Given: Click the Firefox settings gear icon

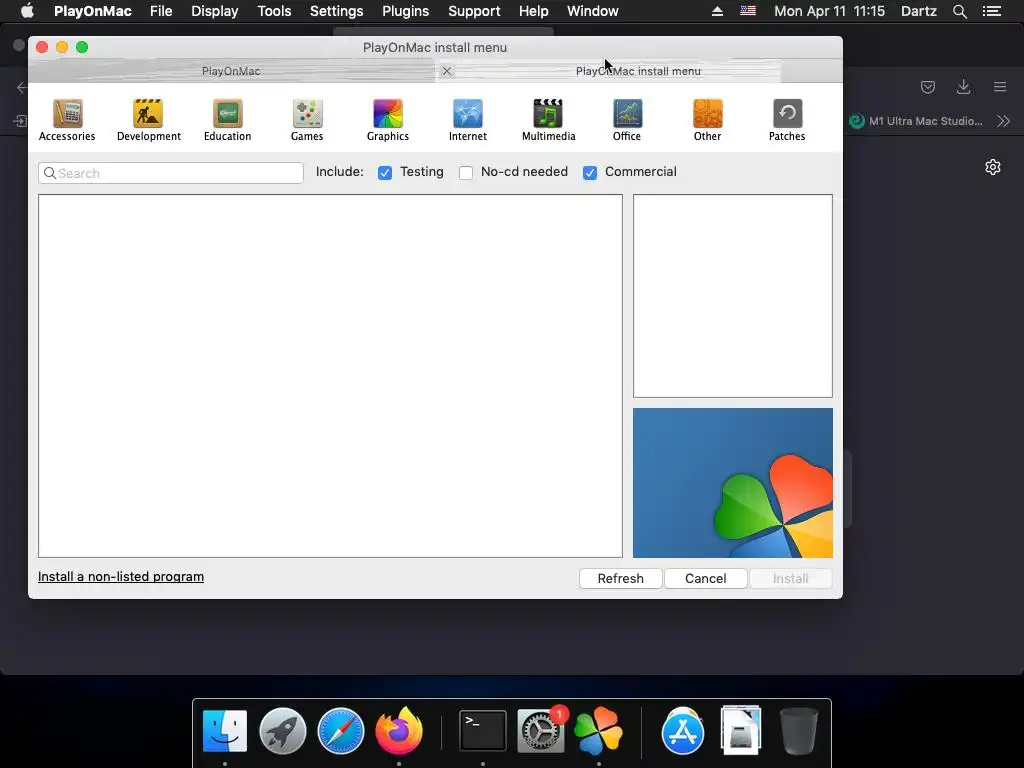Looking at the screenshot, I should click(x=993, y=167).
